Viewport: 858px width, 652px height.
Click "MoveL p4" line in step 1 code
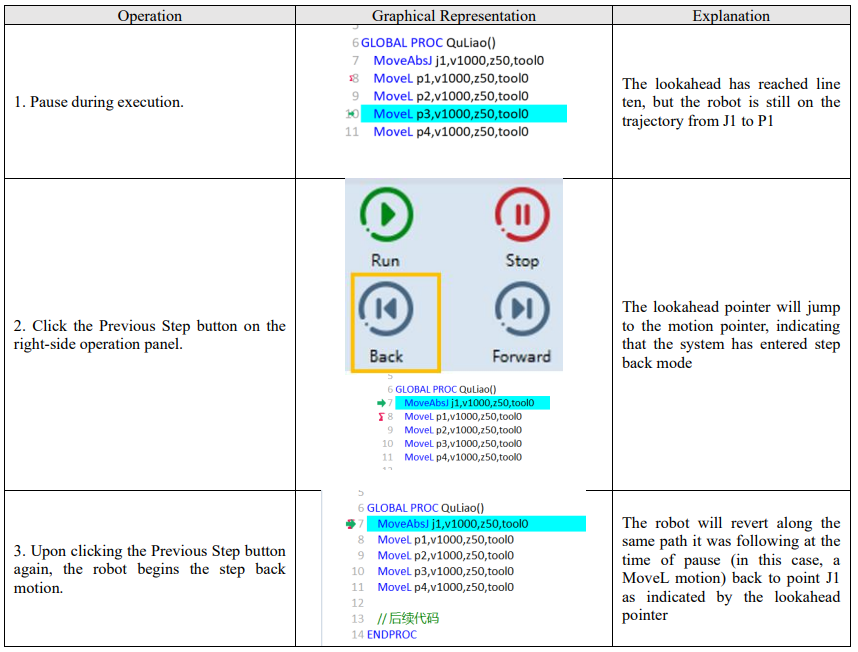[x=451, y=132]
